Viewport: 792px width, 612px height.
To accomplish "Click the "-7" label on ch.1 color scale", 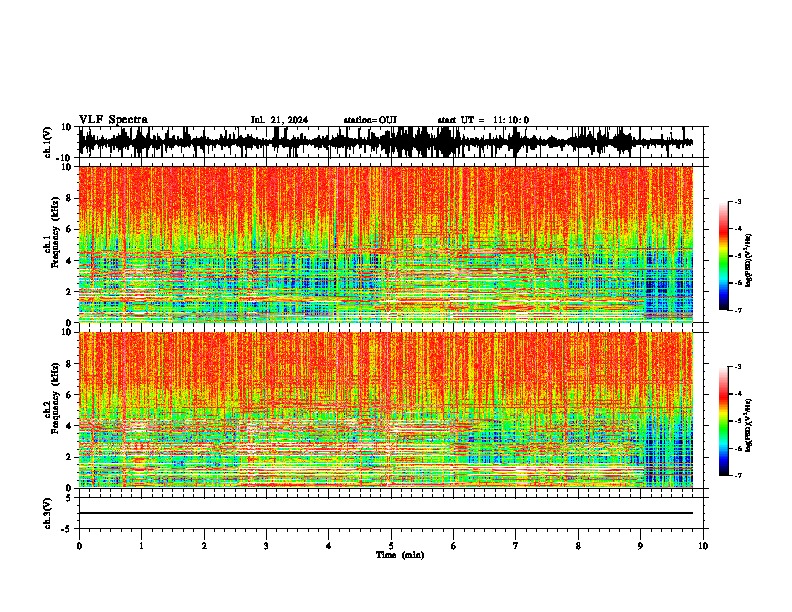I will [738, 310].
